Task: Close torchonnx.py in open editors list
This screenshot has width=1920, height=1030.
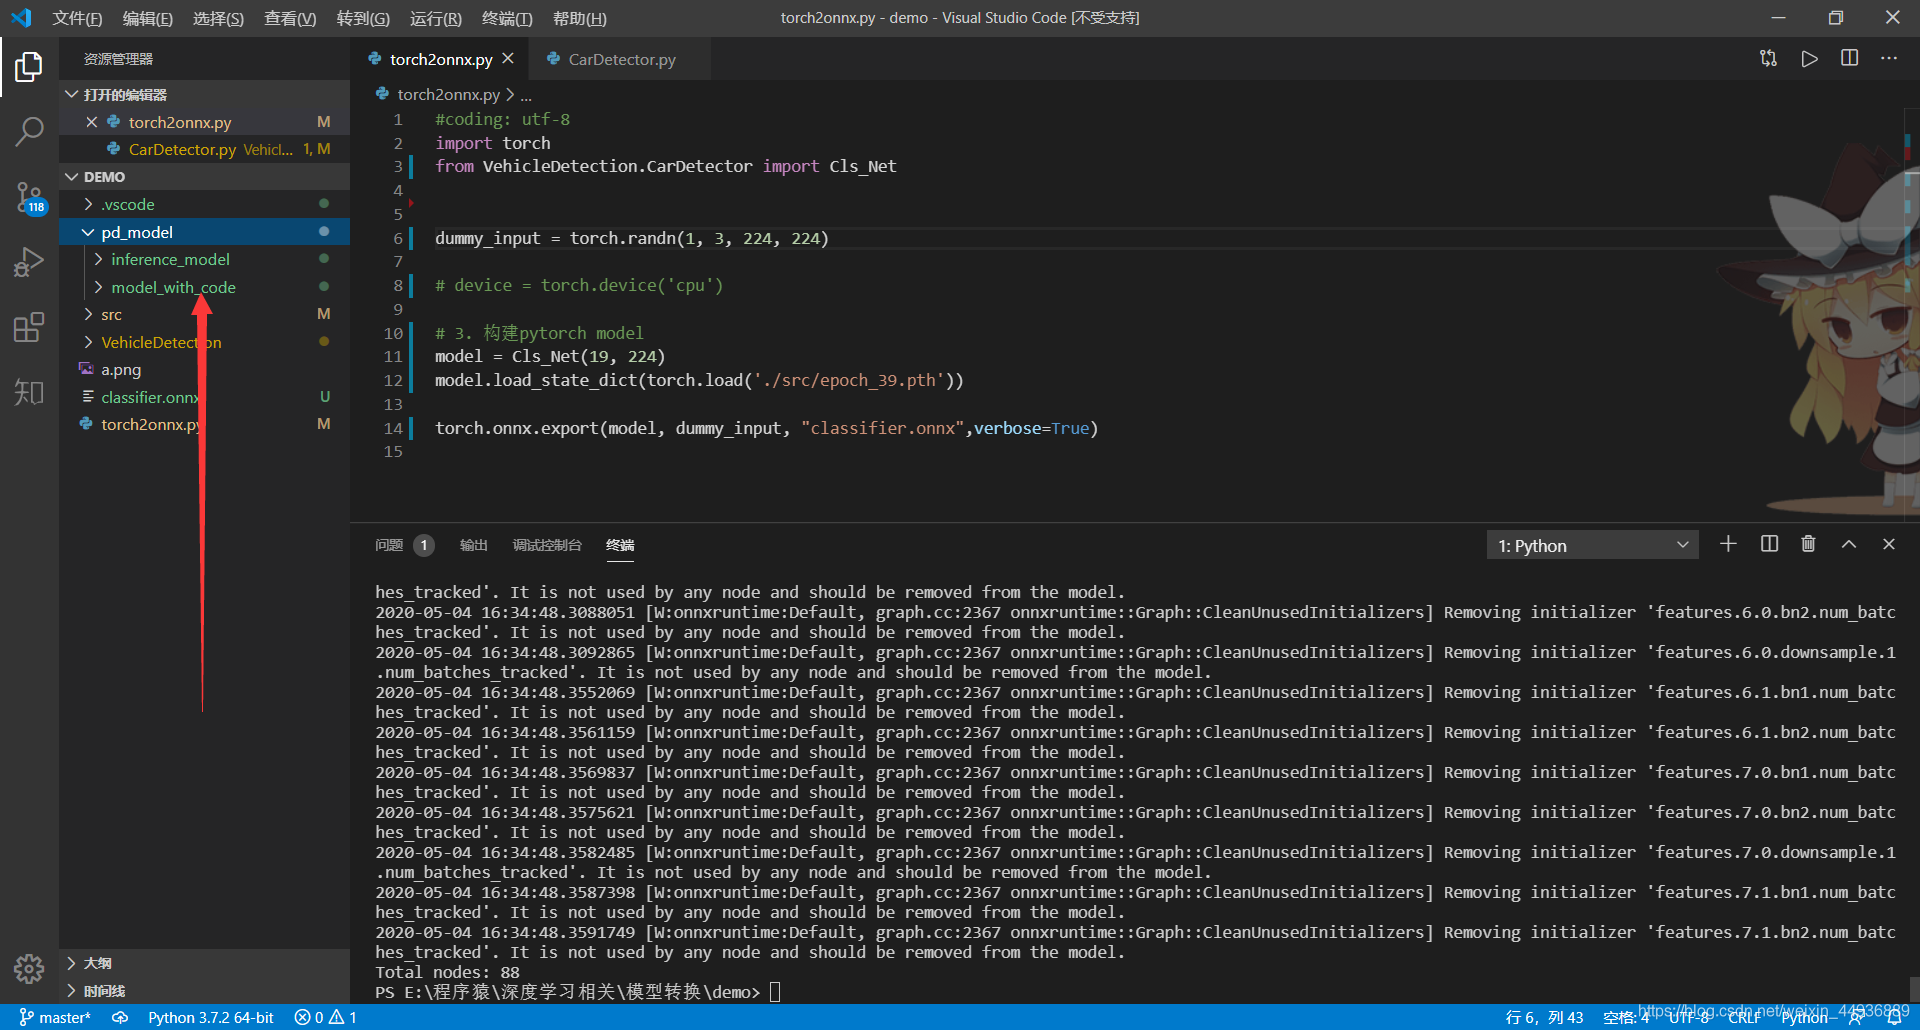Action: coord(92,122)
